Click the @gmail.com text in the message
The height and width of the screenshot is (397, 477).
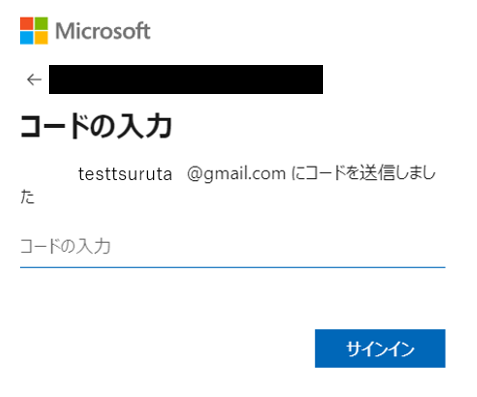tap(236, 174)
